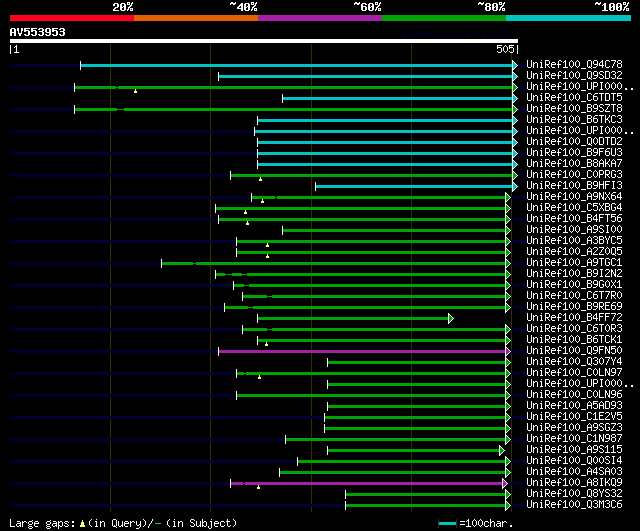The image size is (640, 531).
Task: Select the UniRef100_A8IKQ9 label
Action: 574,483
